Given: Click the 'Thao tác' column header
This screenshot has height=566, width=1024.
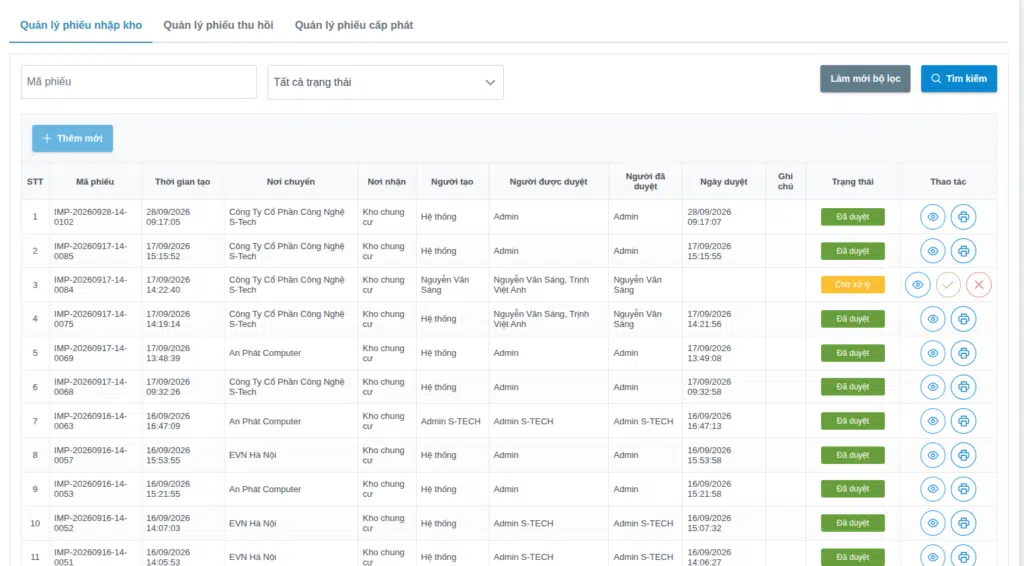Looking at the screenshot, I should pos(948,181).
